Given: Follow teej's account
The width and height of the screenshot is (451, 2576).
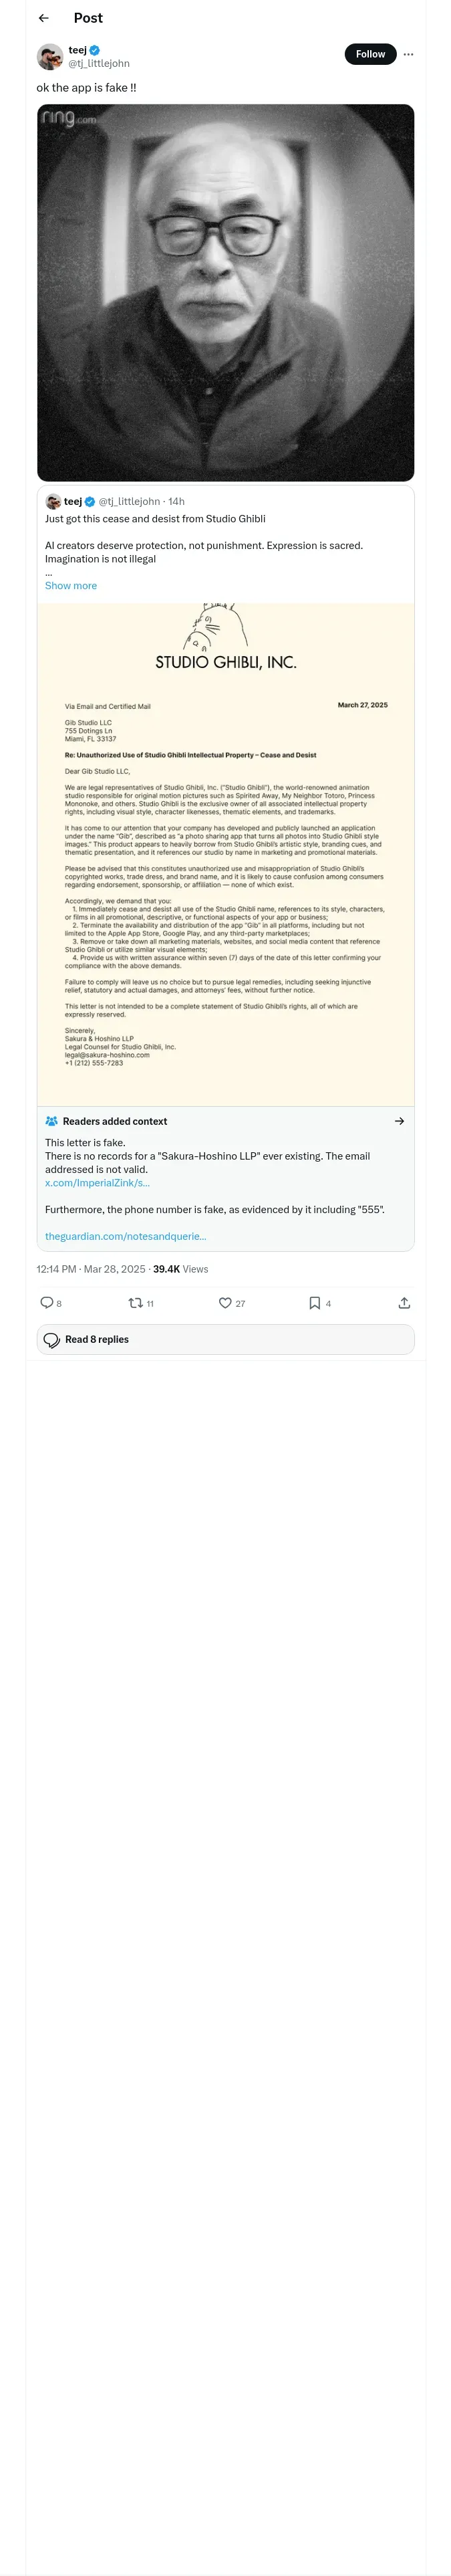Looking at the screenshot, I should point(370,55).
